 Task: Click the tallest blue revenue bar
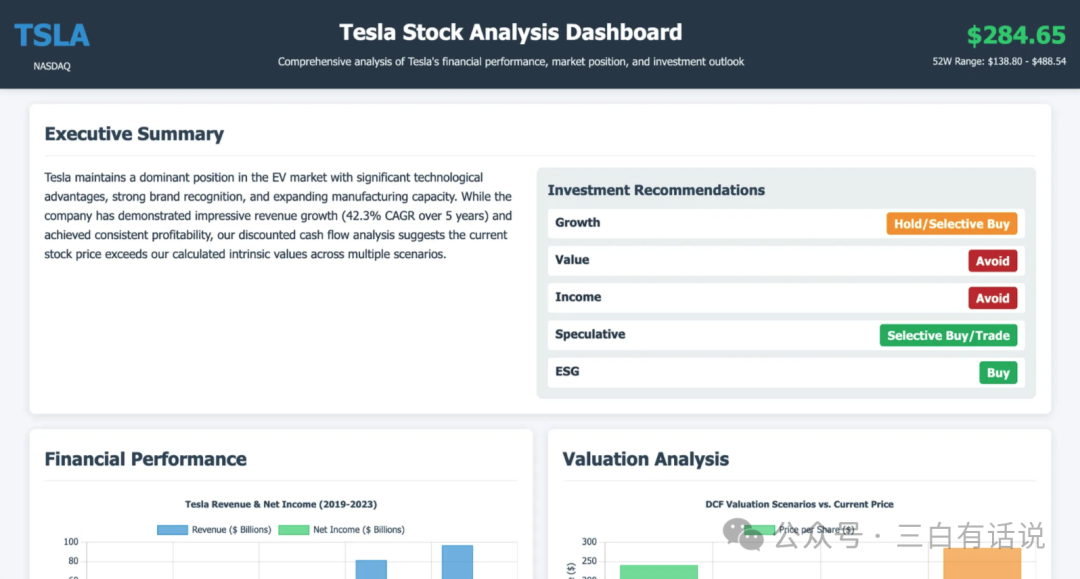coord(457,561)
